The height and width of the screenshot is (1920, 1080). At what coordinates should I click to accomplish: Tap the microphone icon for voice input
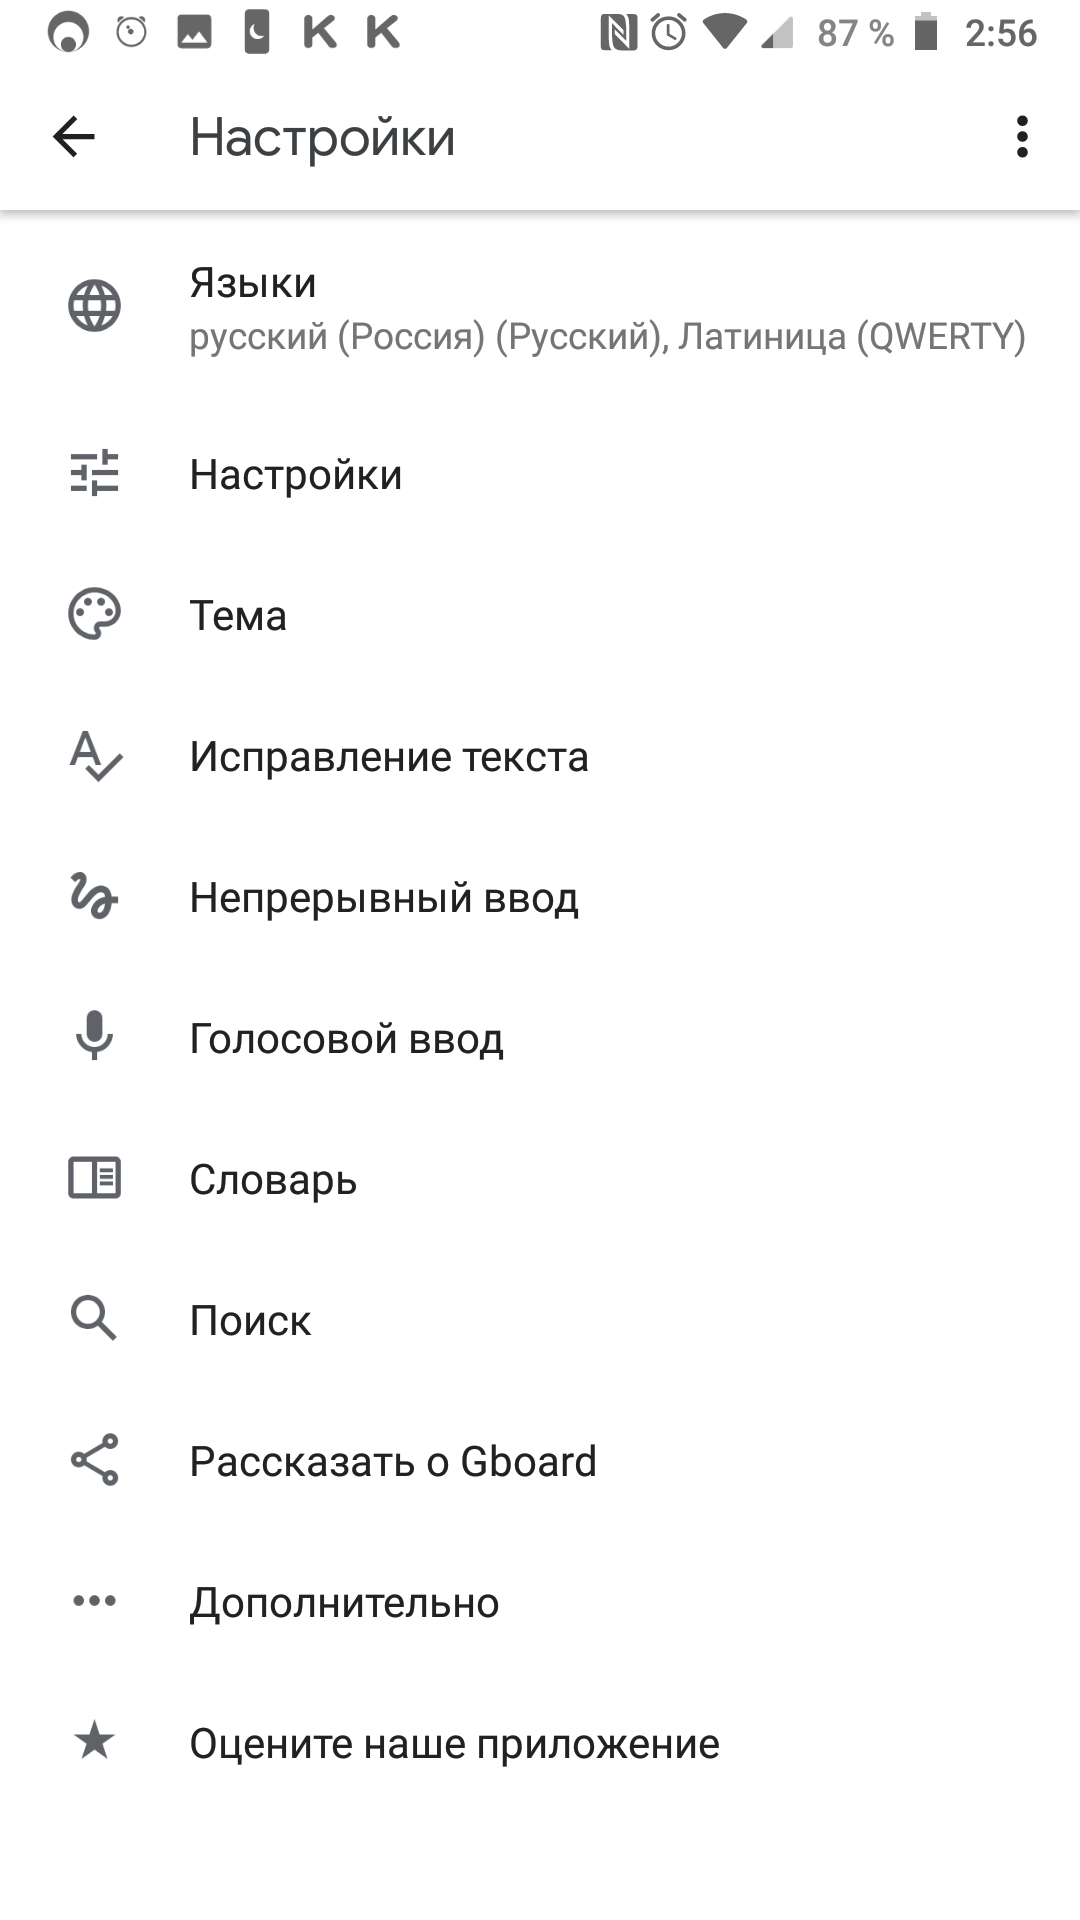(x=94, y=1037)
